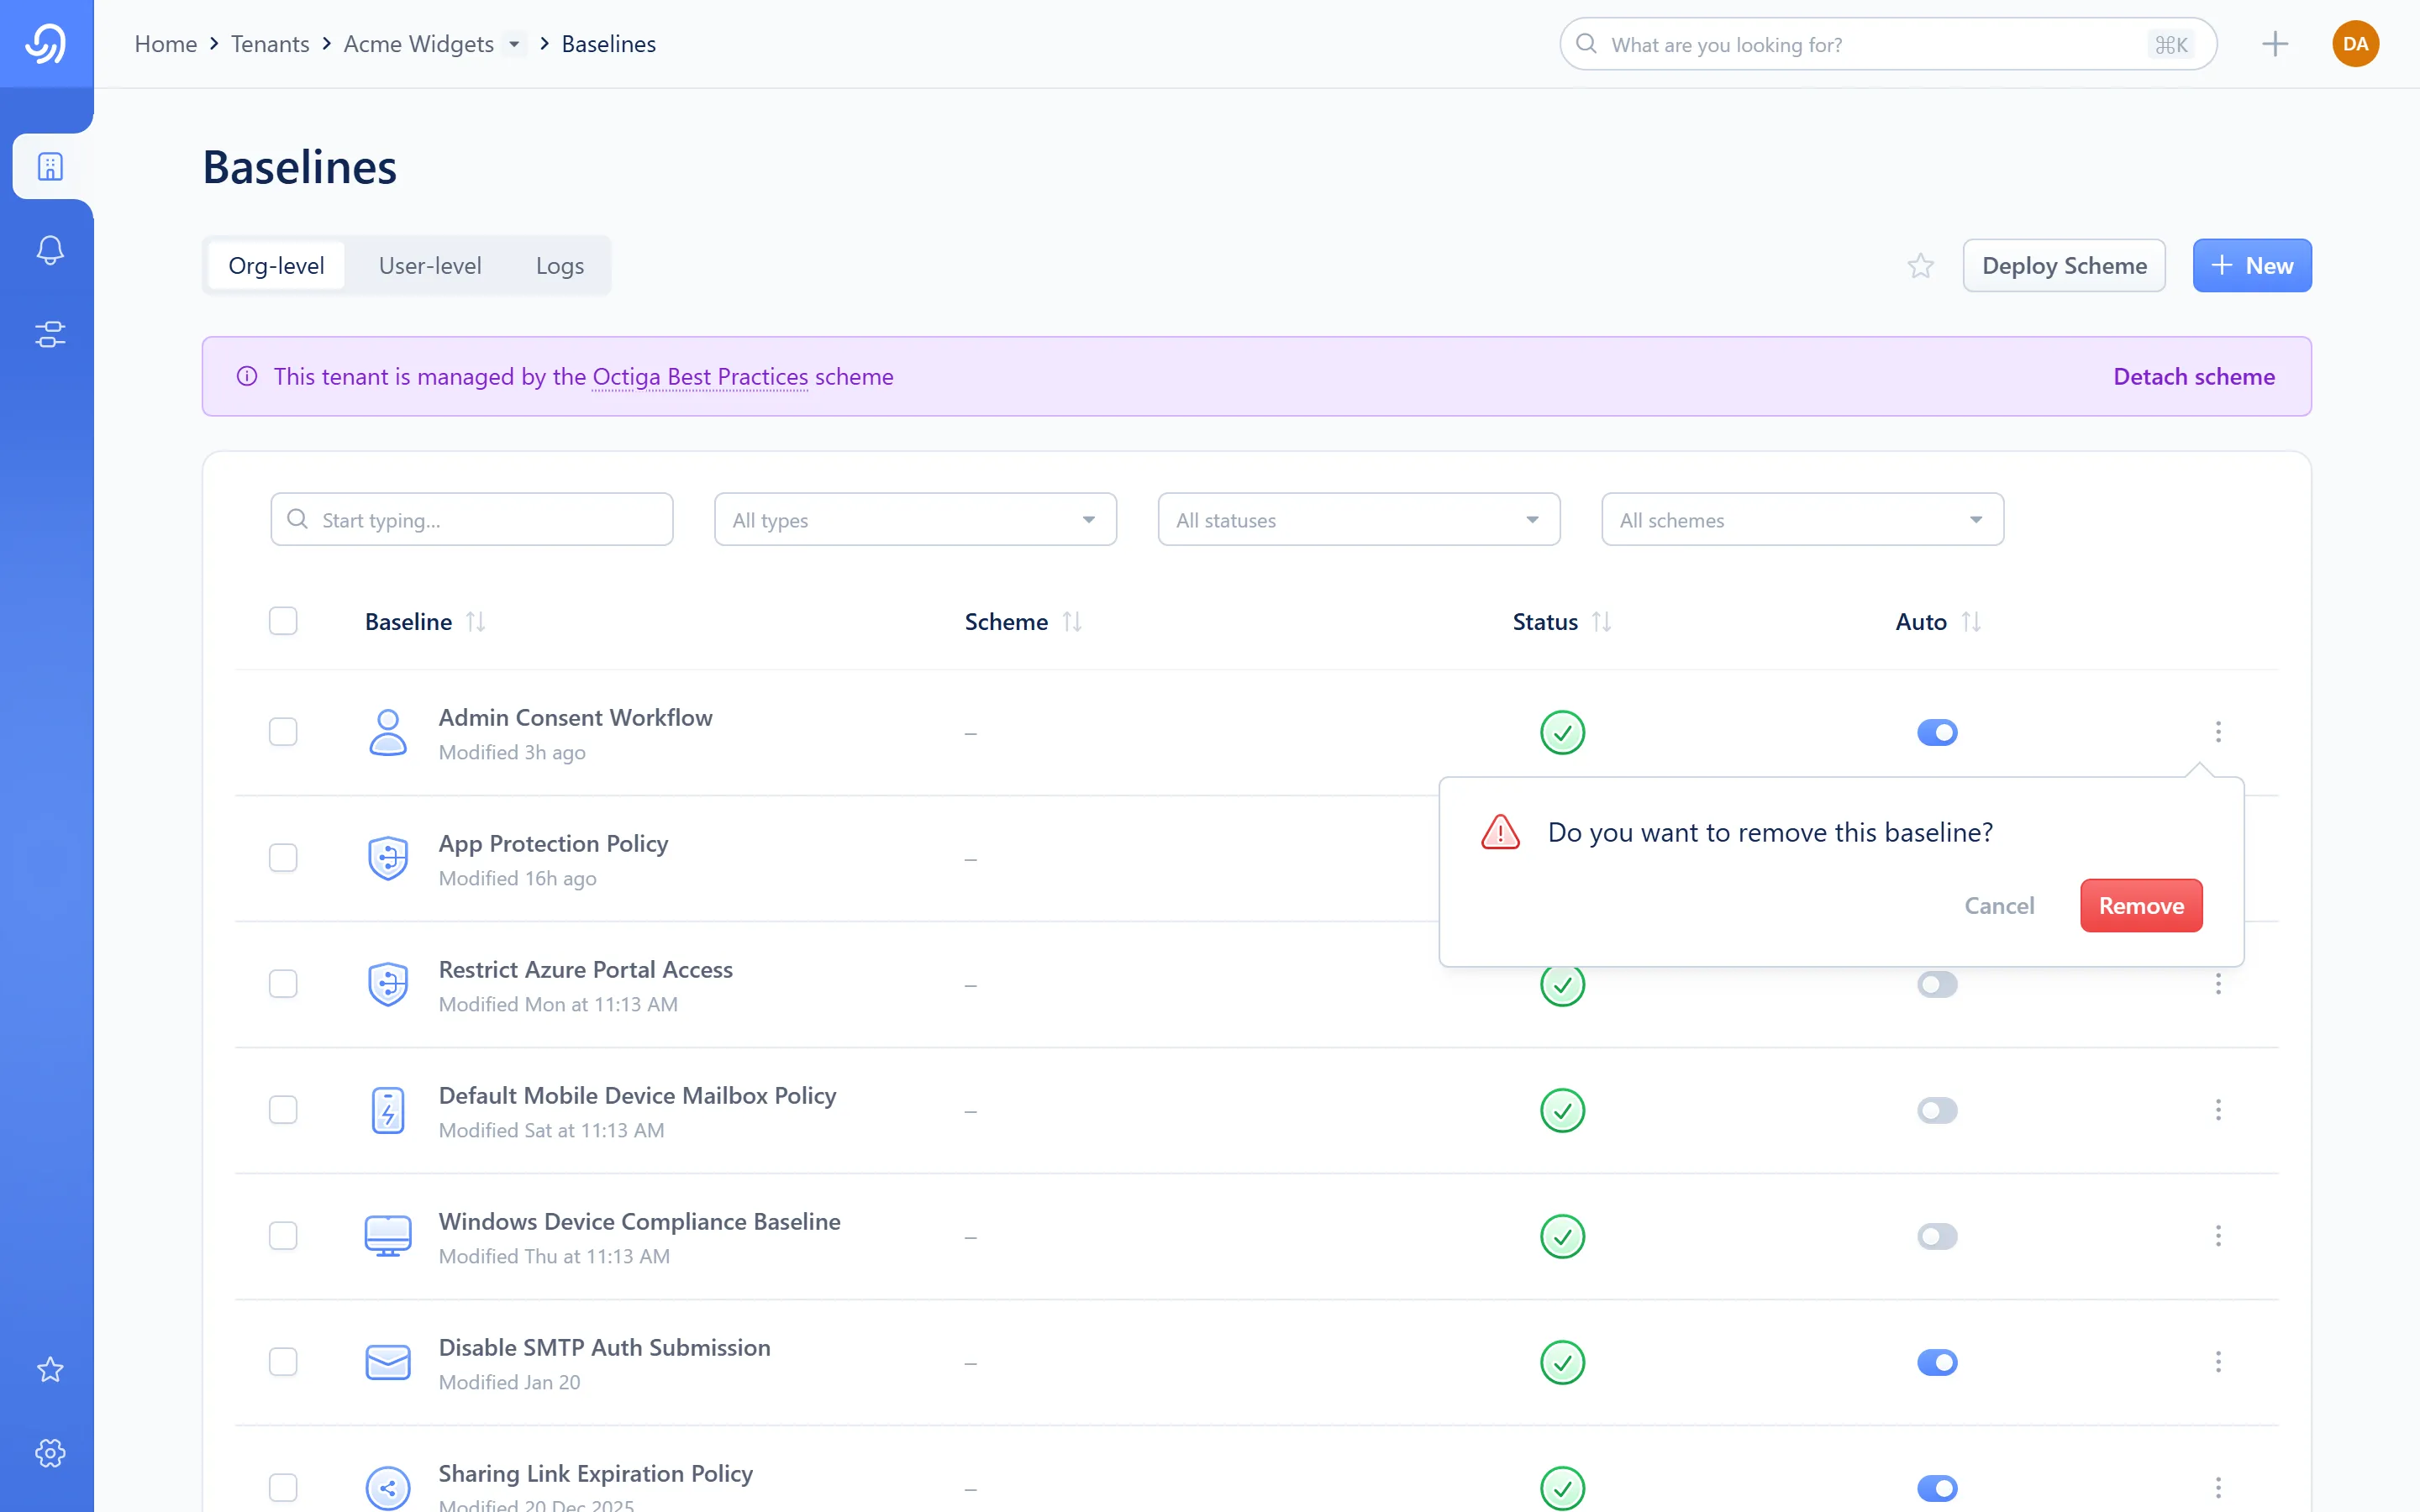Switch to the User-level tab
The image size is (2420, 1512).
pyautogui.click(x=430, y=266)
